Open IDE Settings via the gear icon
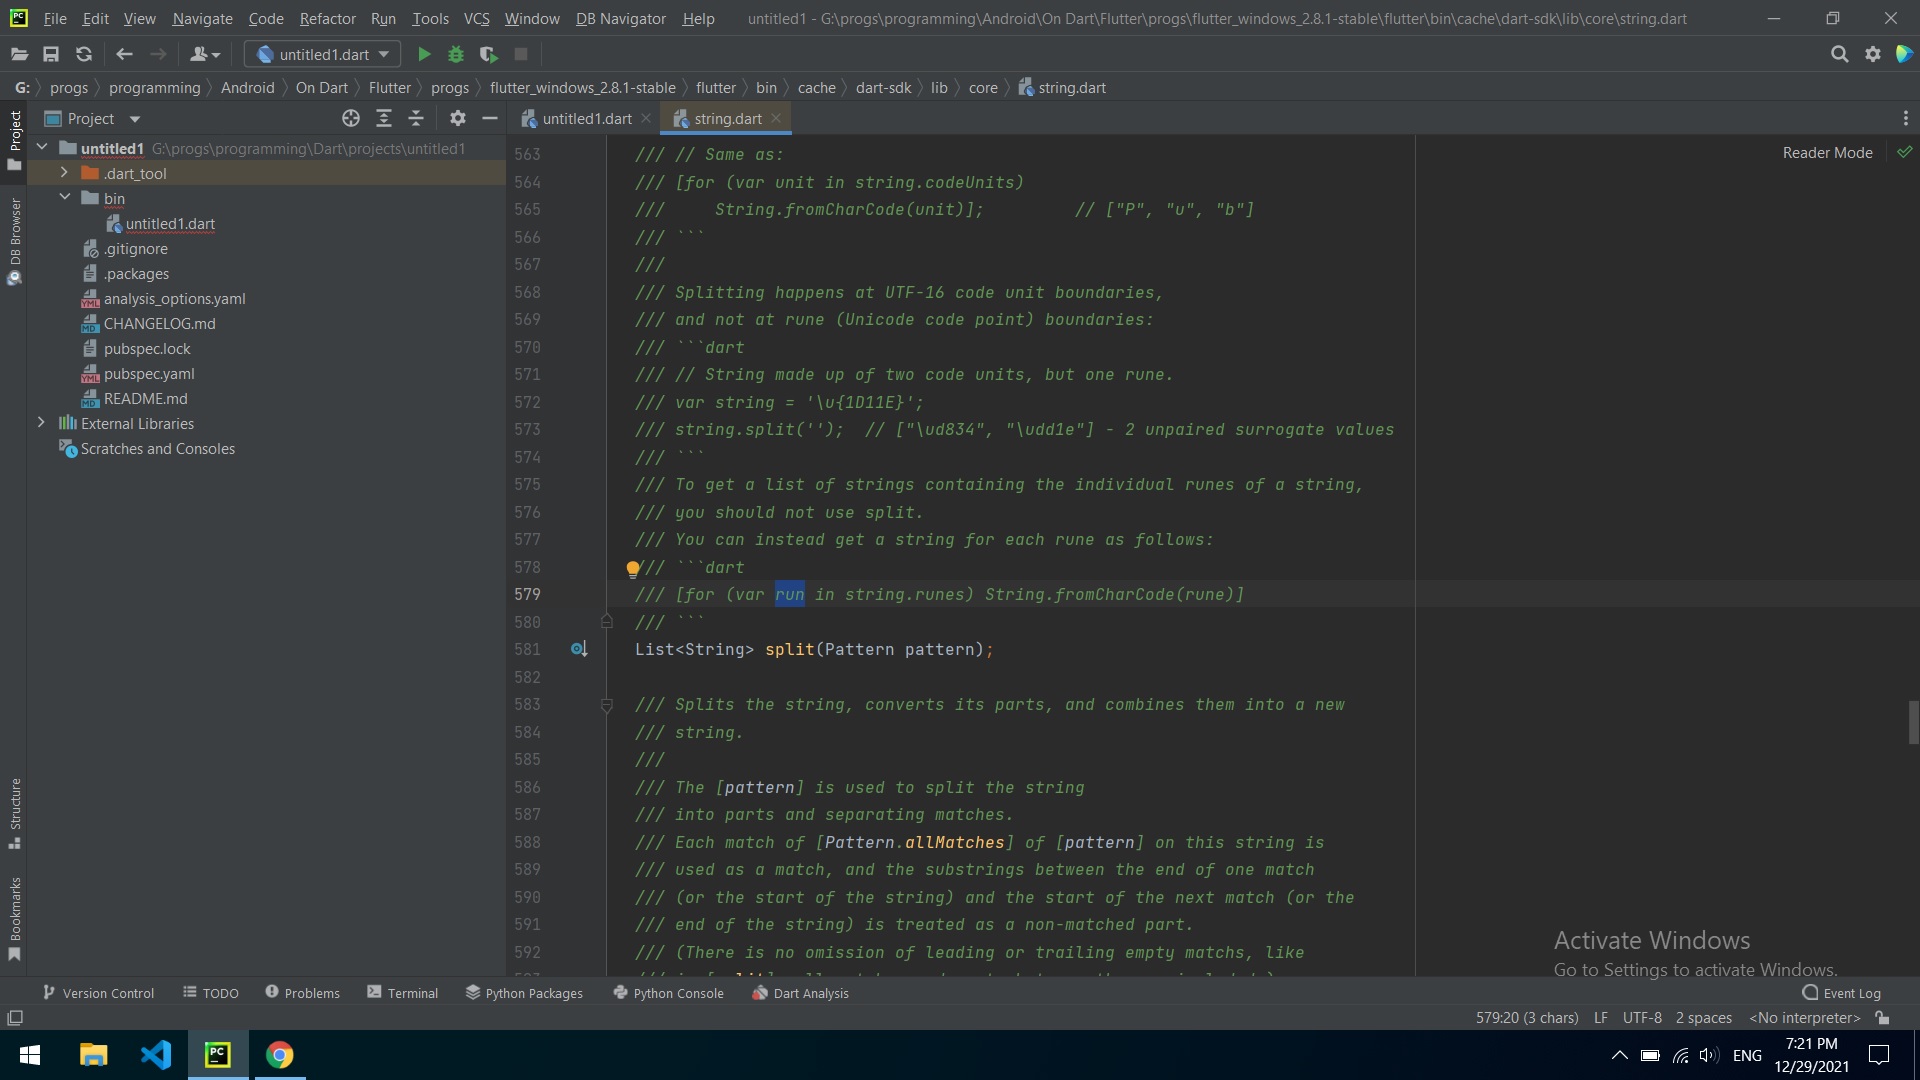Viewport: 1920px width, 1080px height. tap(1871, 54)
